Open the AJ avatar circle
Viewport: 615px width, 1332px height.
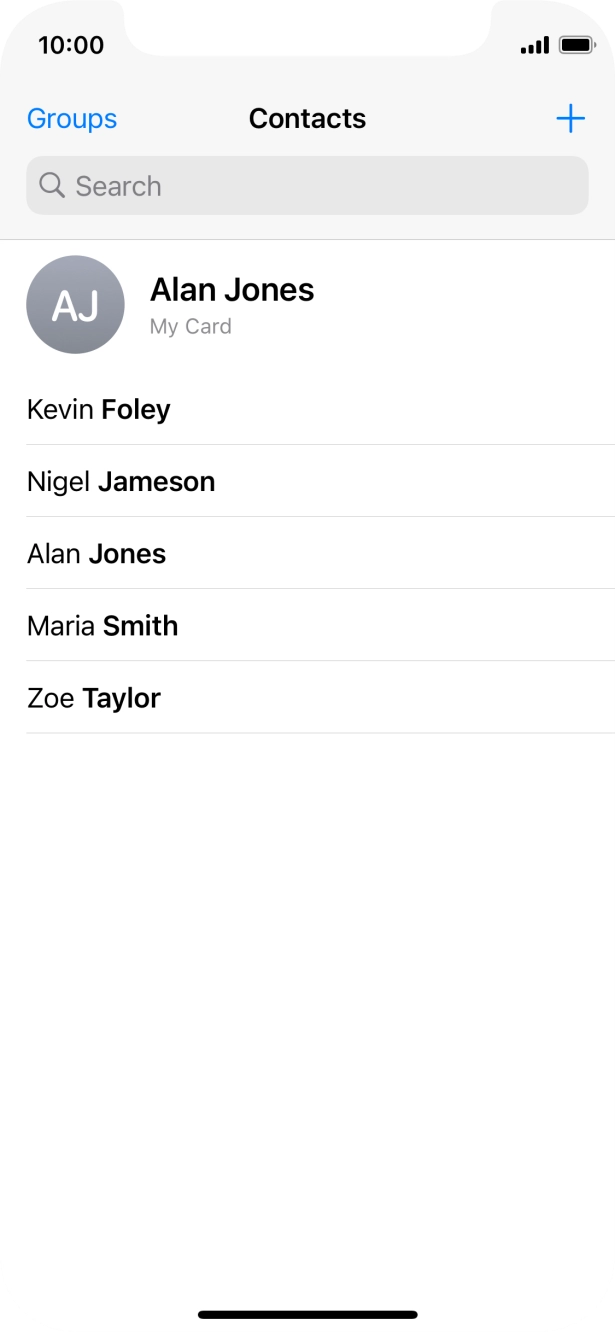point(75,305)
